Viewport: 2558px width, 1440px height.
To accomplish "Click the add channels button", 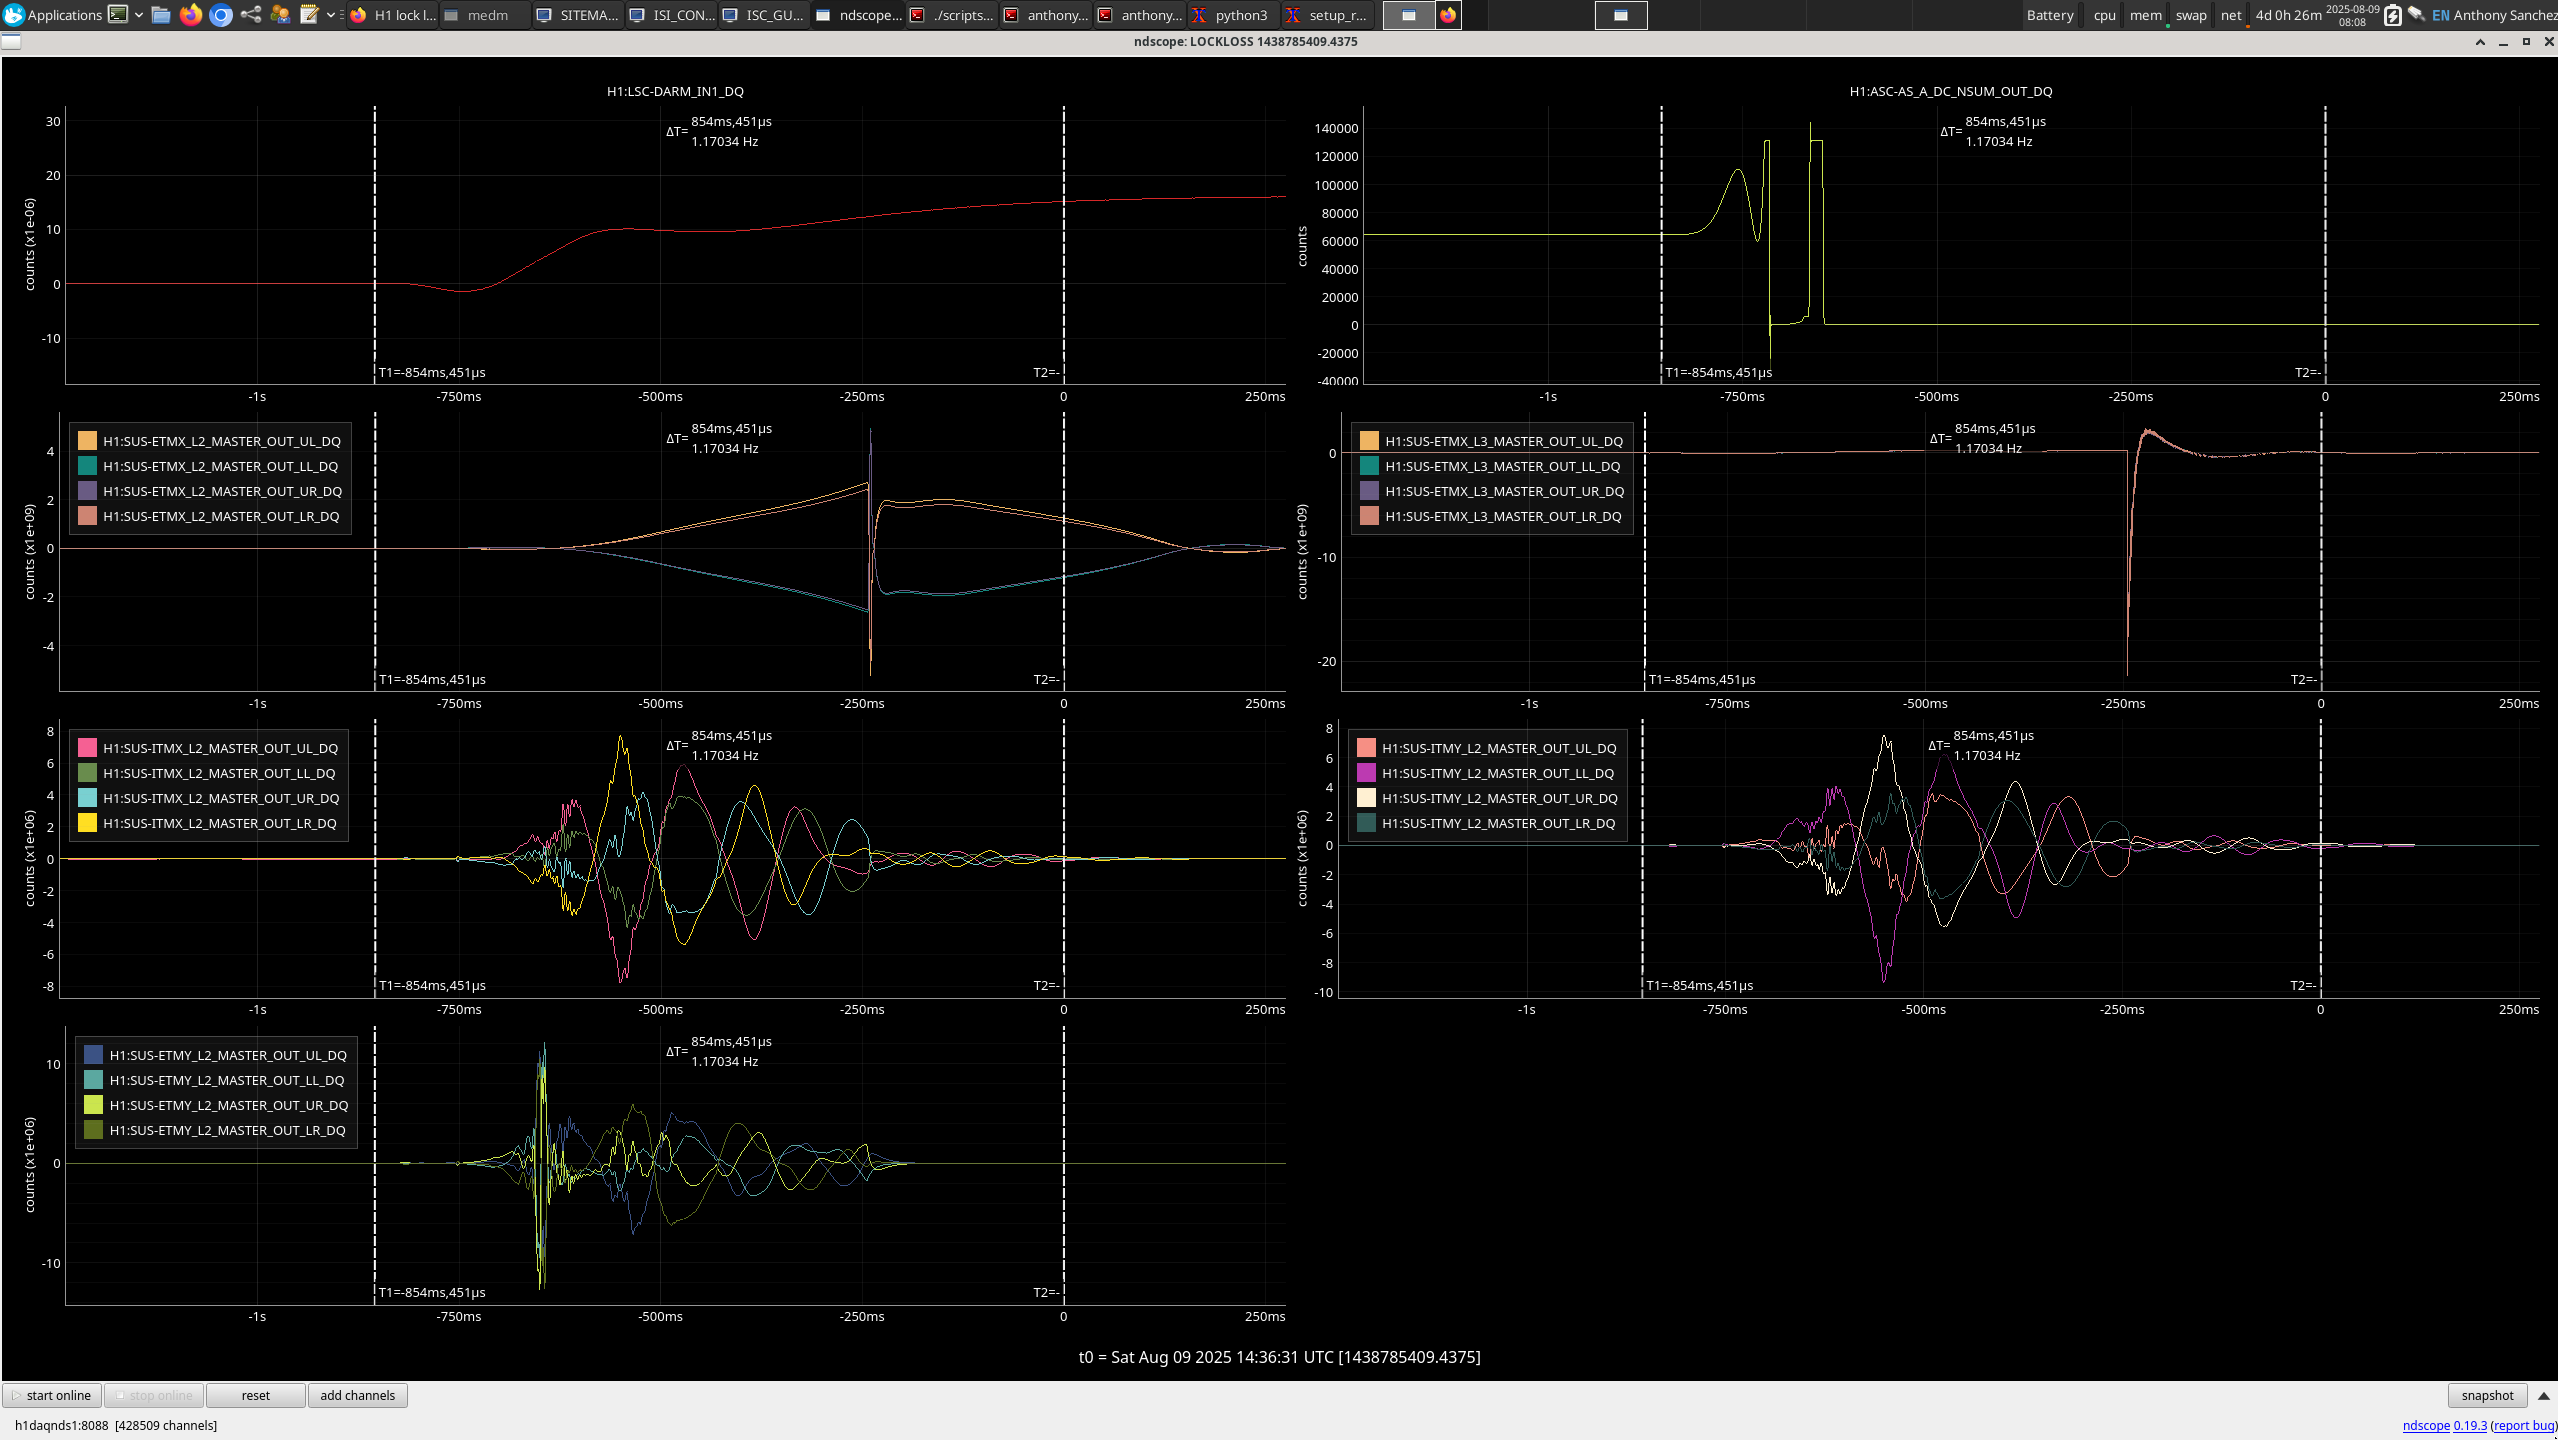I will (357, 1395).
